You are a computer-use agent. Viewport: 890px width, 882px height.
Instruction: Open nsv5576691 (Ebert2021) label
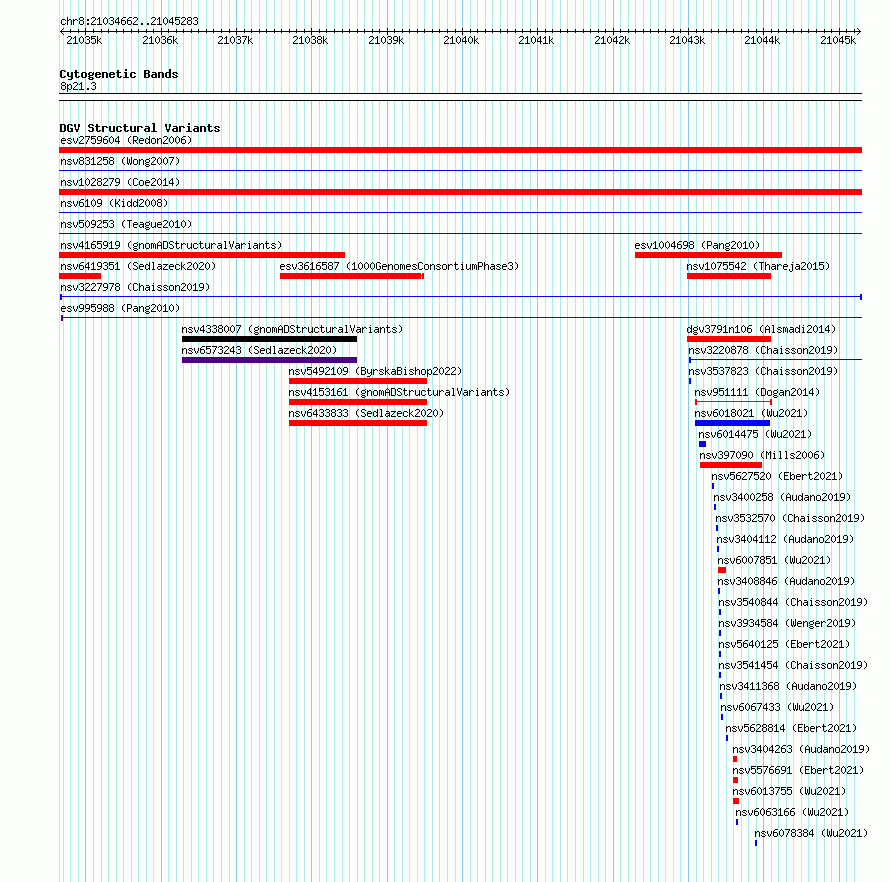click(x=798, y=770)
